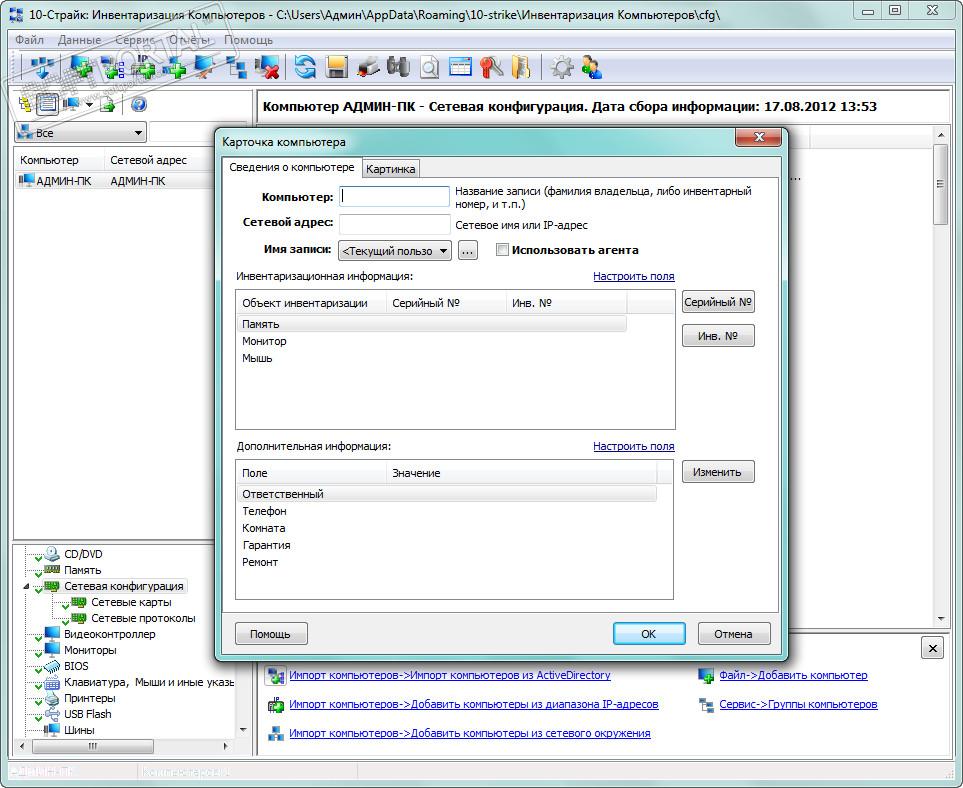
Task: Click the icon beside Import from ActiveDirectory link
Action: tap(275, 676)
